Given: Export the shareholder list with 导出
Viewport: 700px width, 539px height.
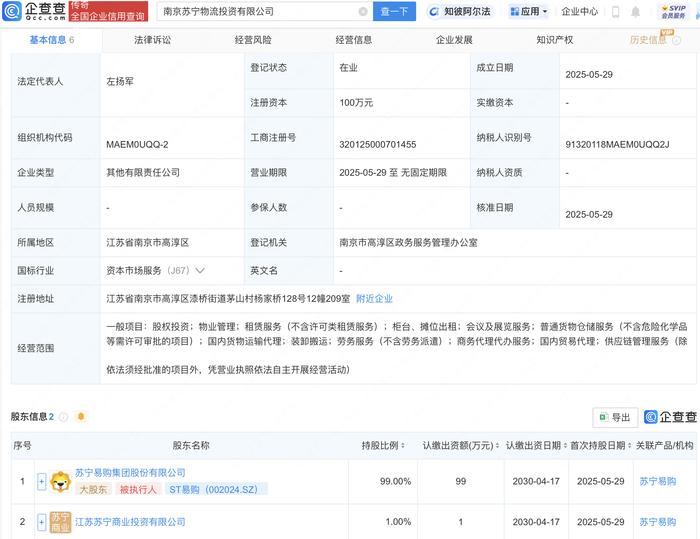Looking at the screenshot, I should [615, 417].
